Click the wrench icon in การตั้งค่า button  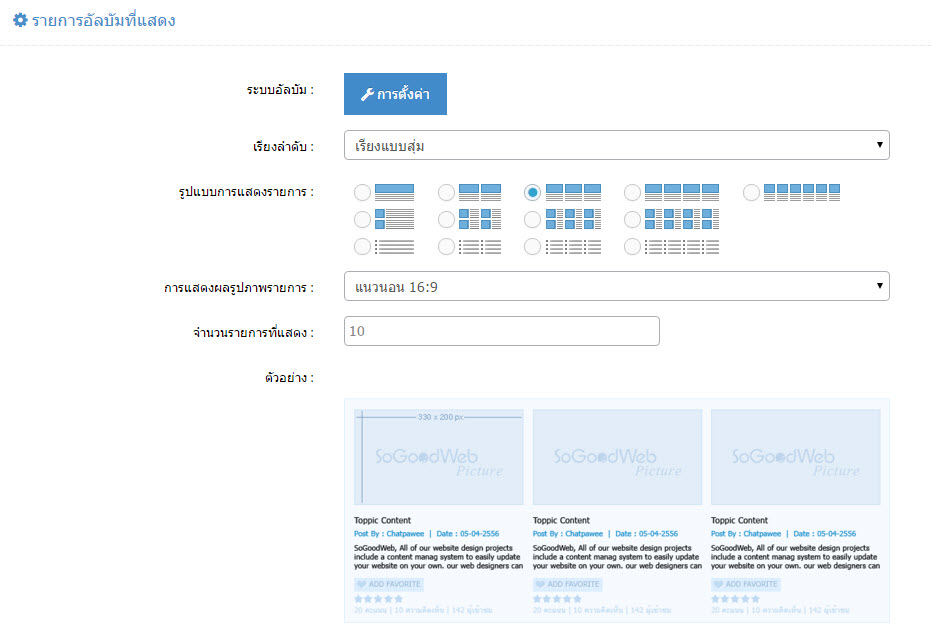(x=368, y=94)
